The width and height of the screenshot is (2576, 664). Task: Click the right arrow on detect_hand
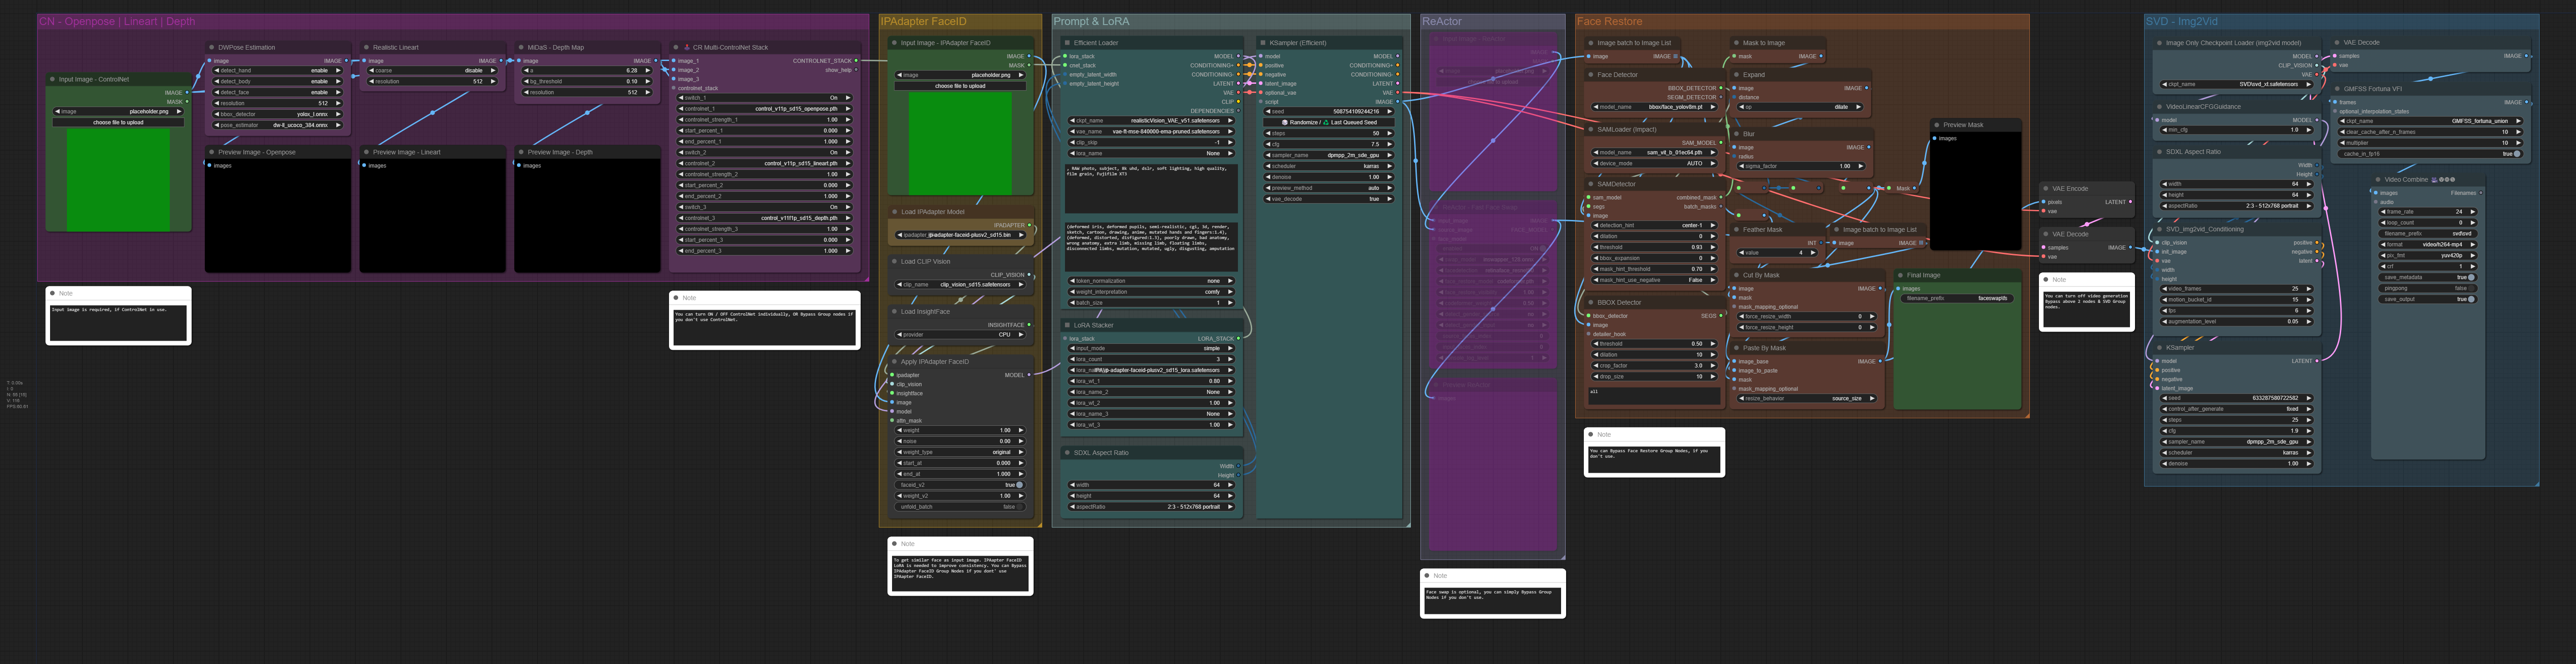click(338, 71)
